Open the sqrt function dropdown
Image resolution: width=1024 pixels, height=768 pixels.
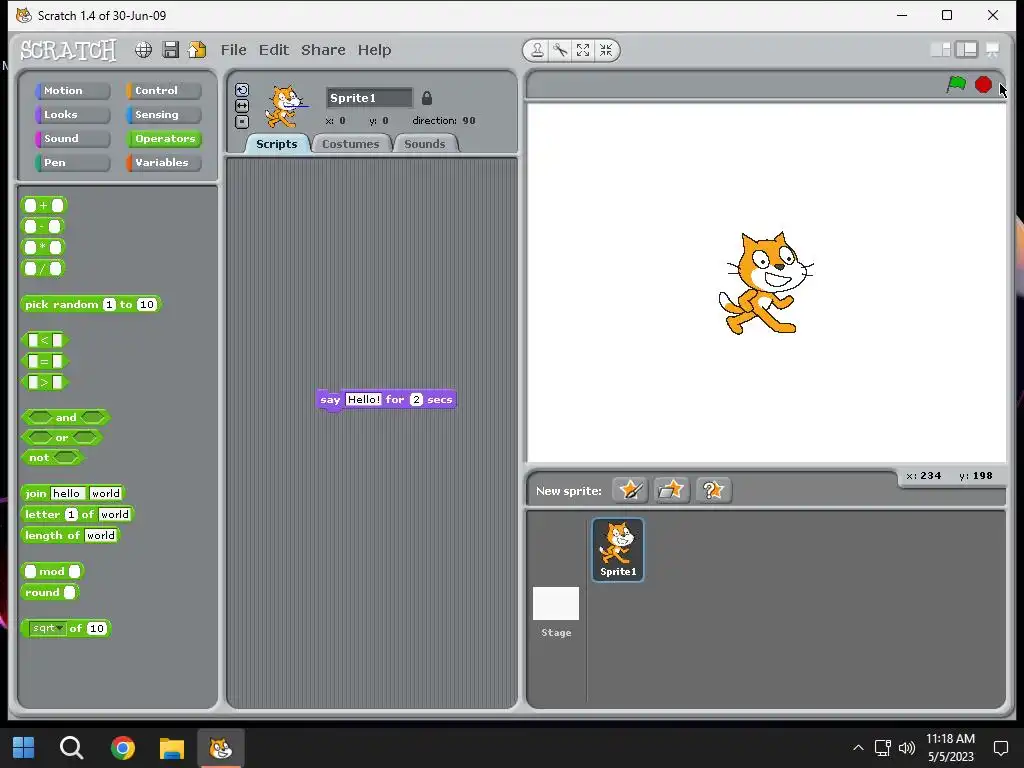pyautogui.click(x=48, y=628)
